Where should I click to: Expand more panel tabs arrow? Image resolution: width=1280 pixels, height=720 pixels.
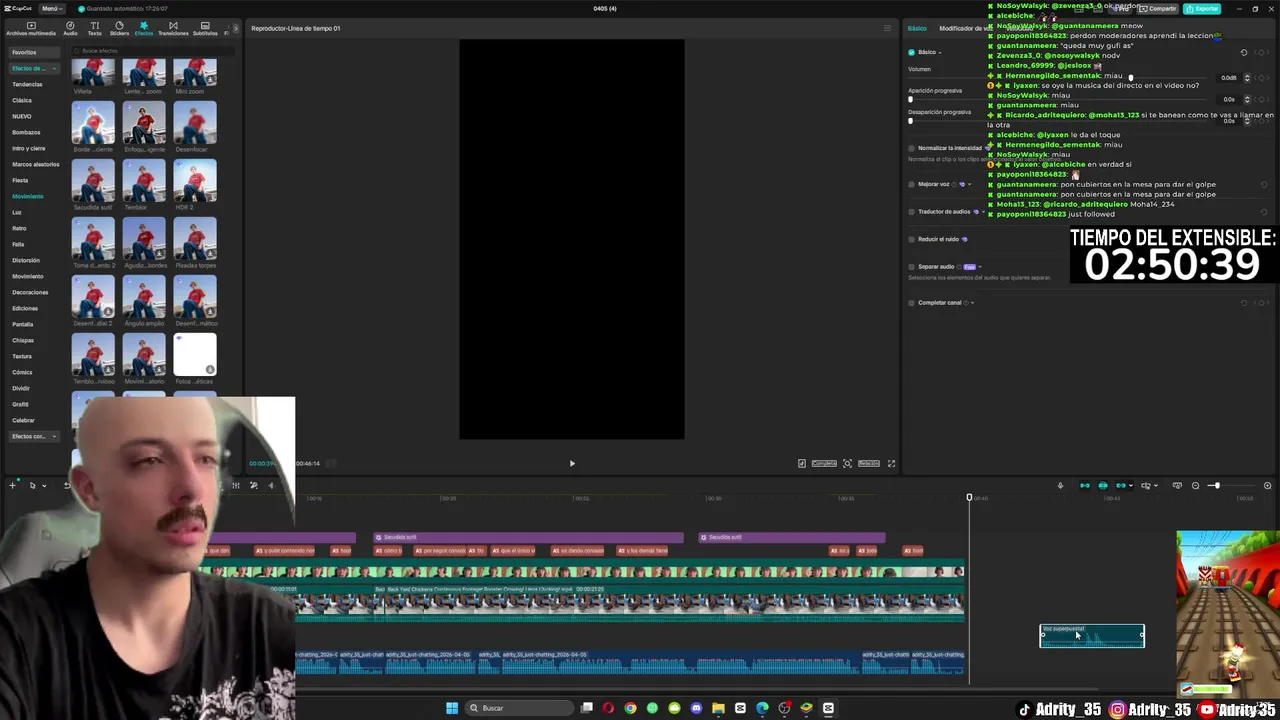tap(235, 28)
